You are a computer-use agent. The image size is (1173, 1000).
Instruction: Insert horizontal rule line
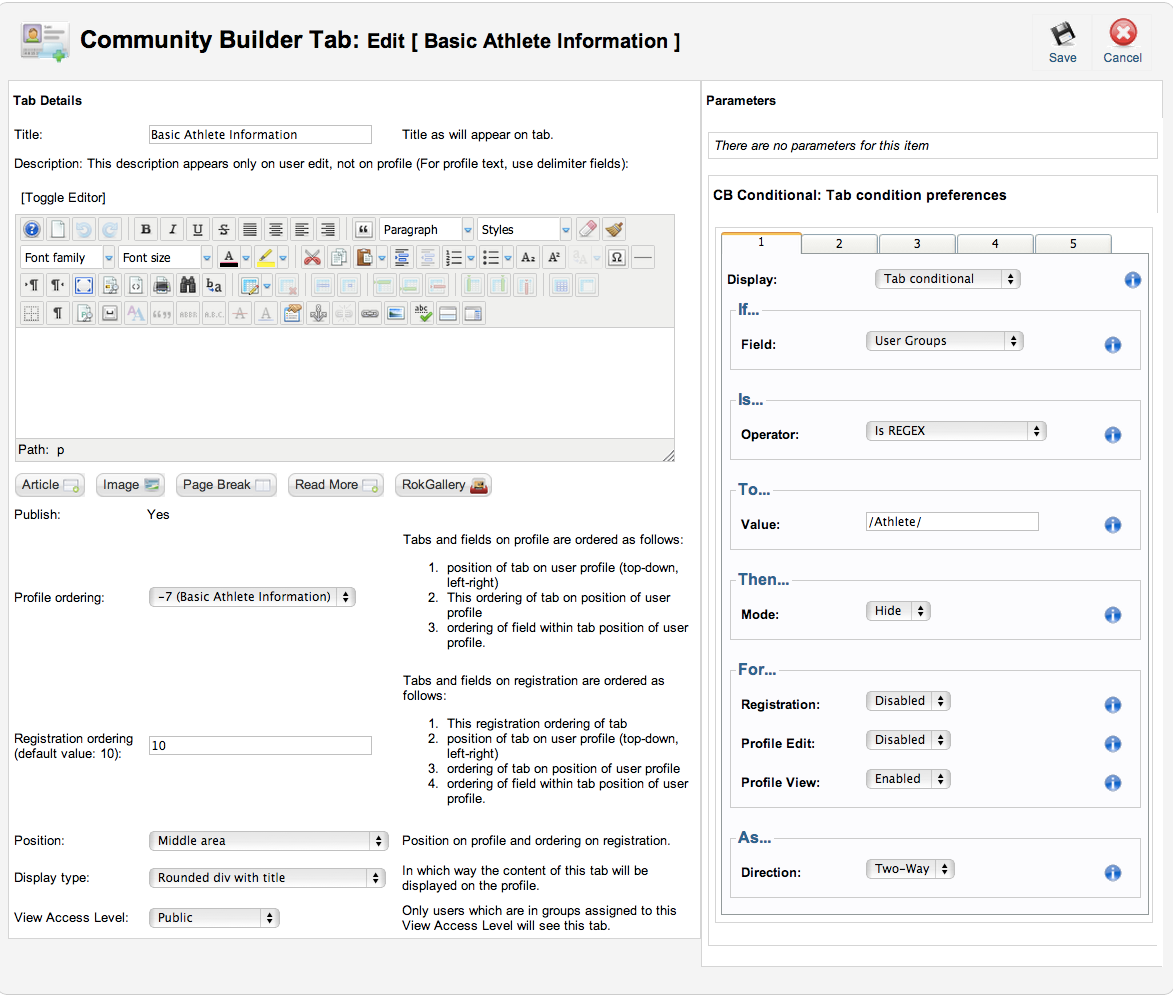coord(643,257)
